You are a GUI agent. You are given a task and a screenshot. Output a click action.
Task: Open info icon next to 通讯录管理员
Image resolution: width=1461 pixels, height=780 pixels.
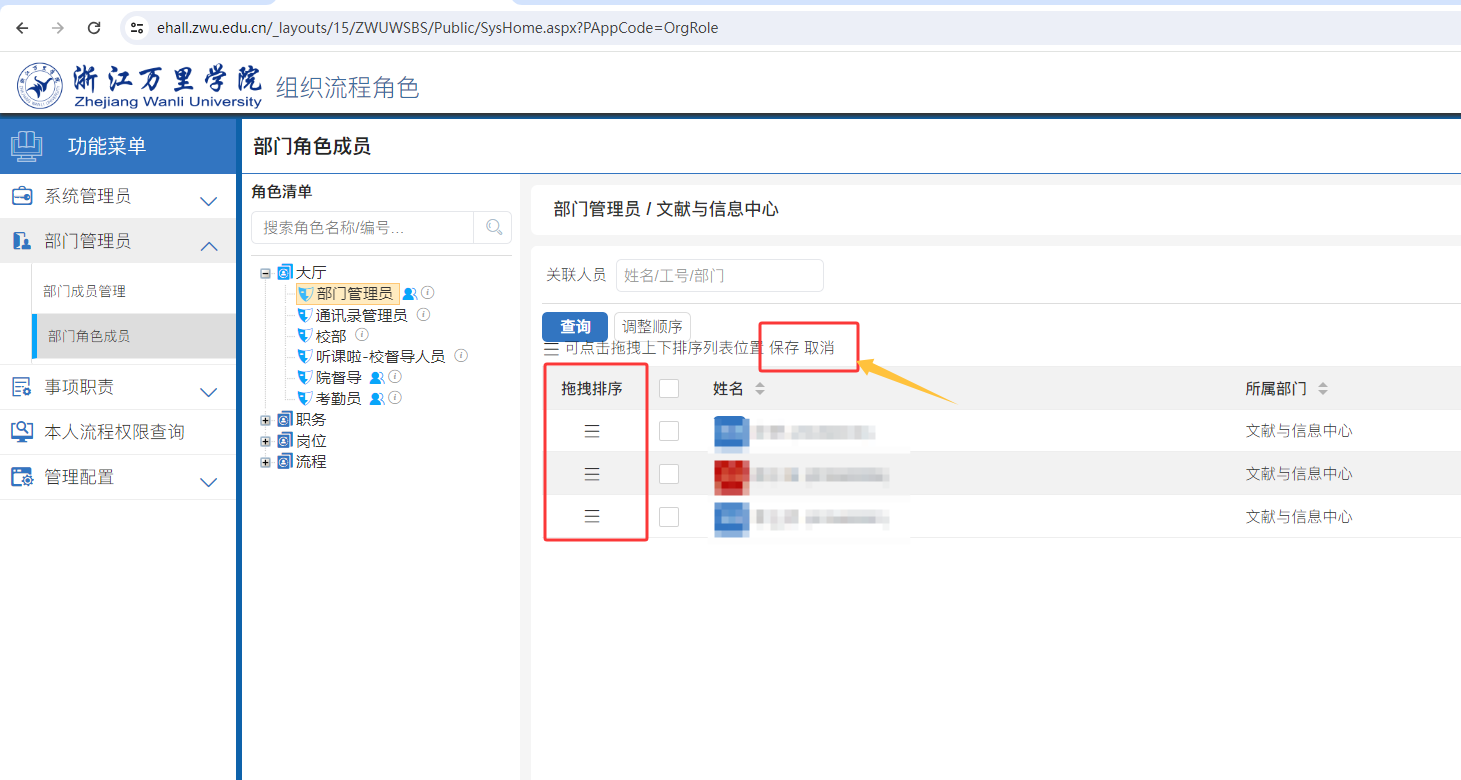coord(423,315)
